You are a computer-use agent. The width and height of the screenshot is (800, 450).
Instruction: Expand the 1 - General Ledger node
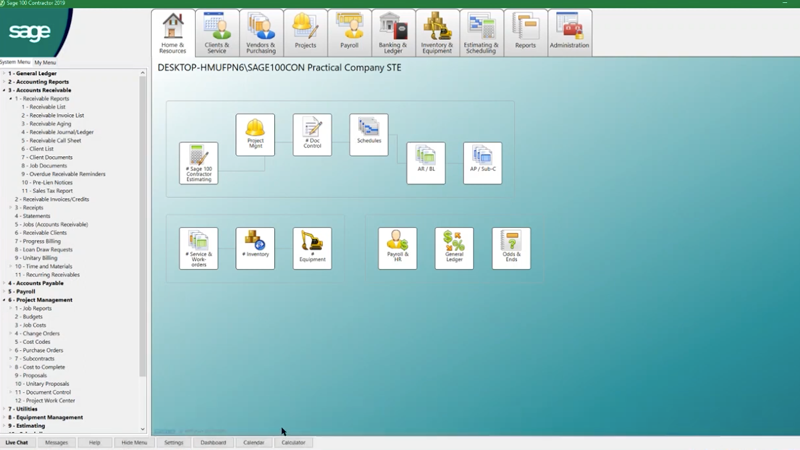[x=4, y=73]
